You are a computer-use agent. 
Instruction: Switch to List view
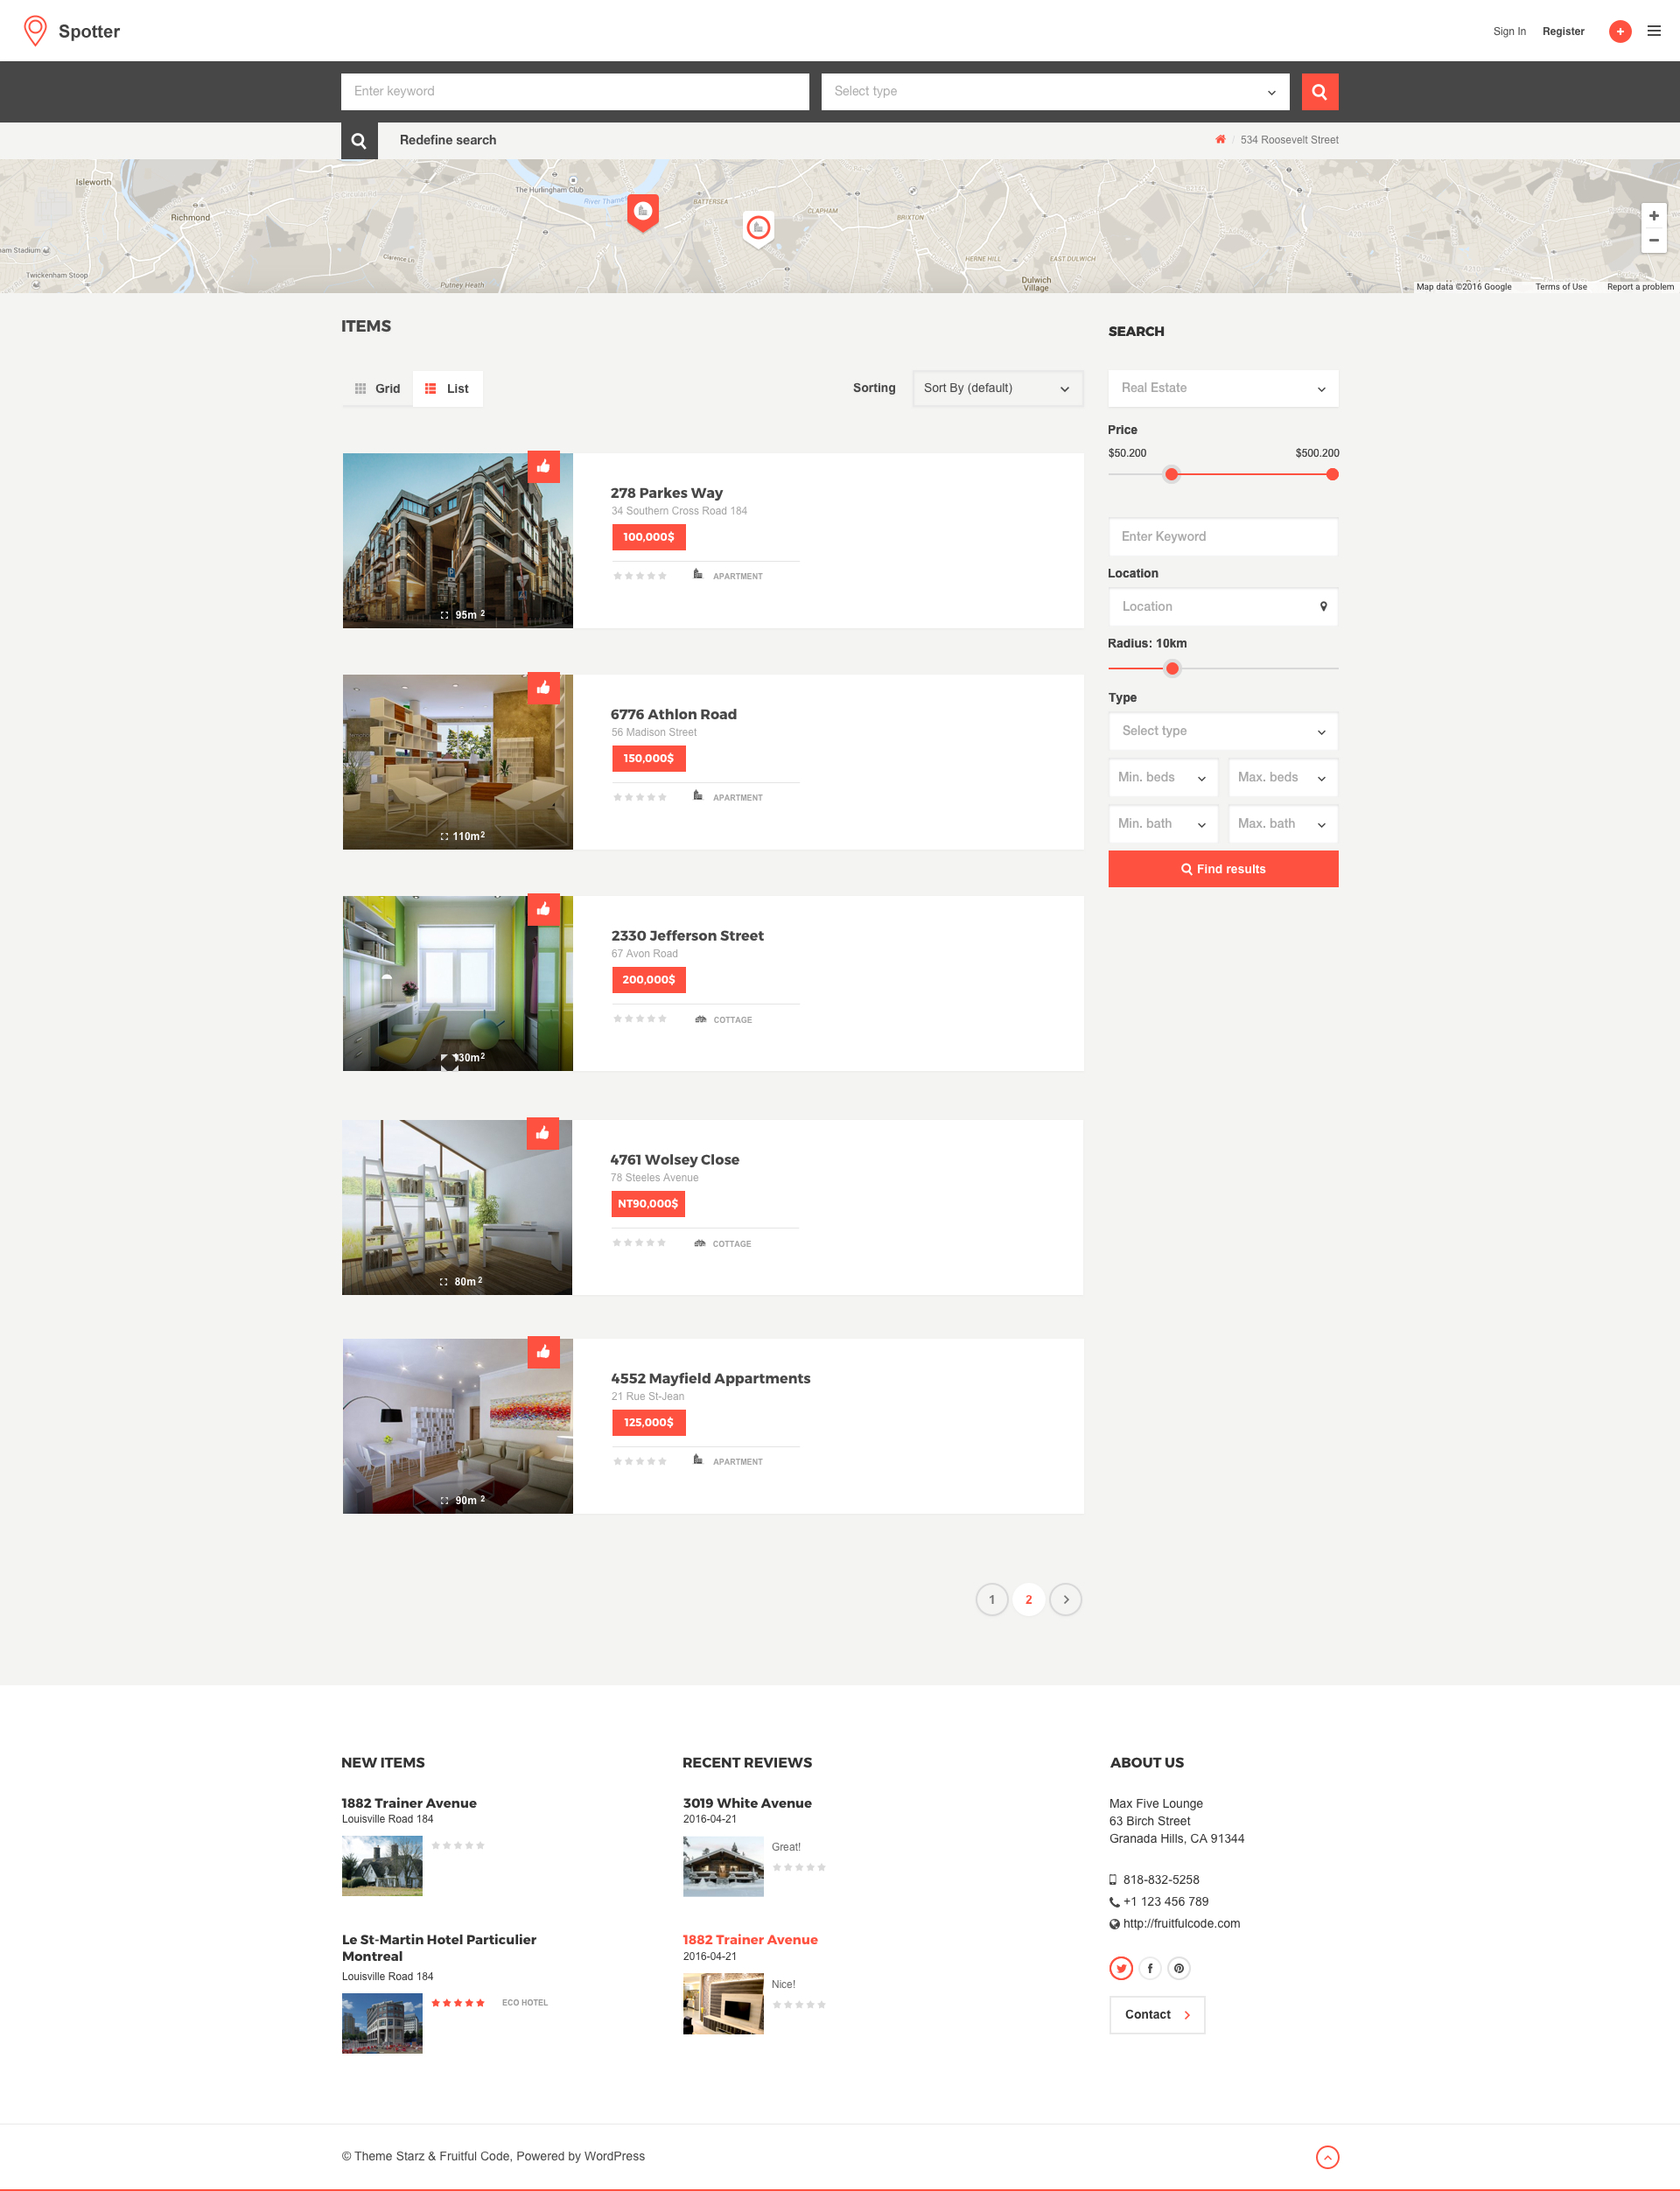(x=447, y=389)
